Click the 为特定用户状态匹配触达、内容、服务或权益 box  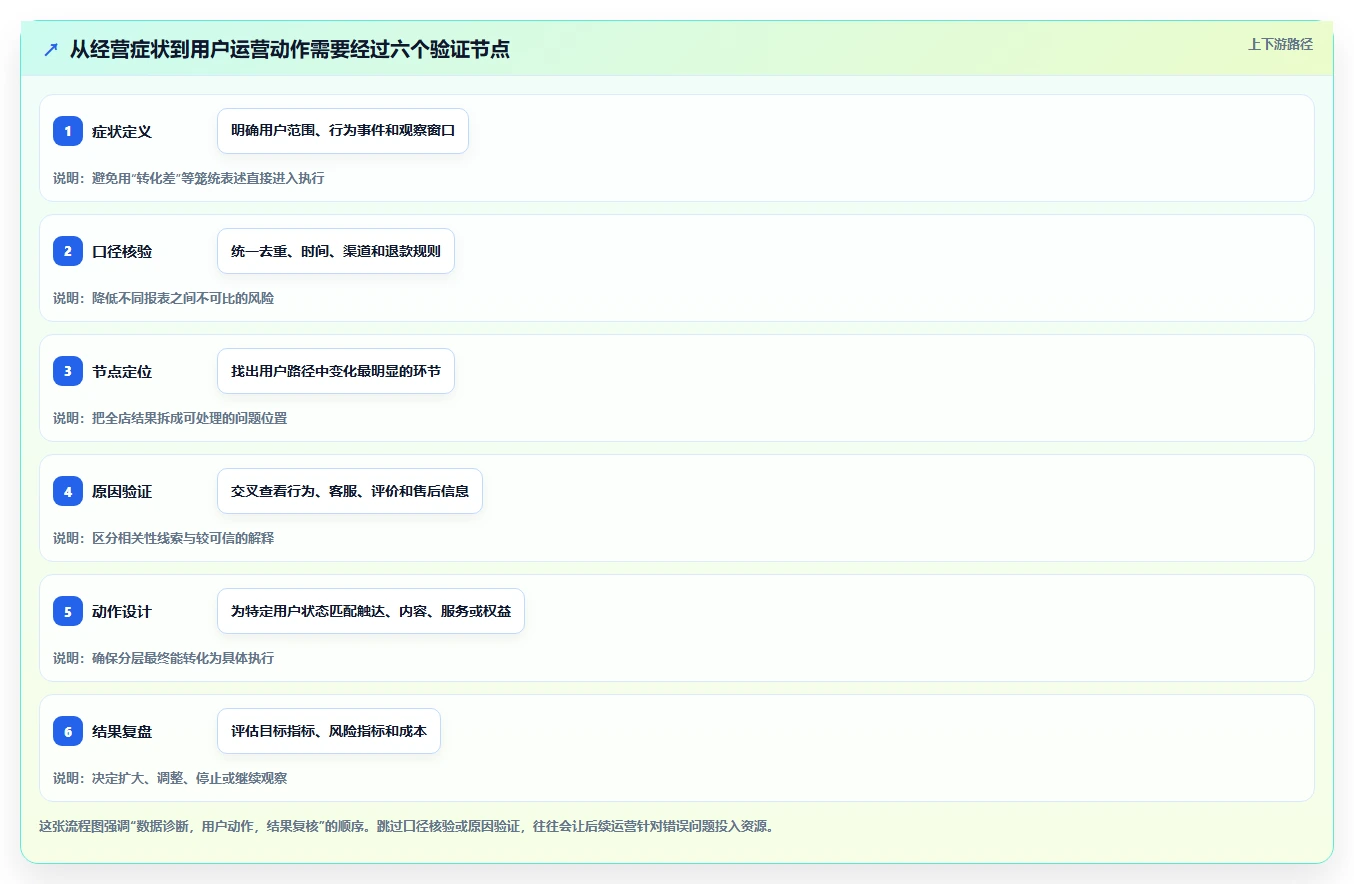(x=371, y=611)
